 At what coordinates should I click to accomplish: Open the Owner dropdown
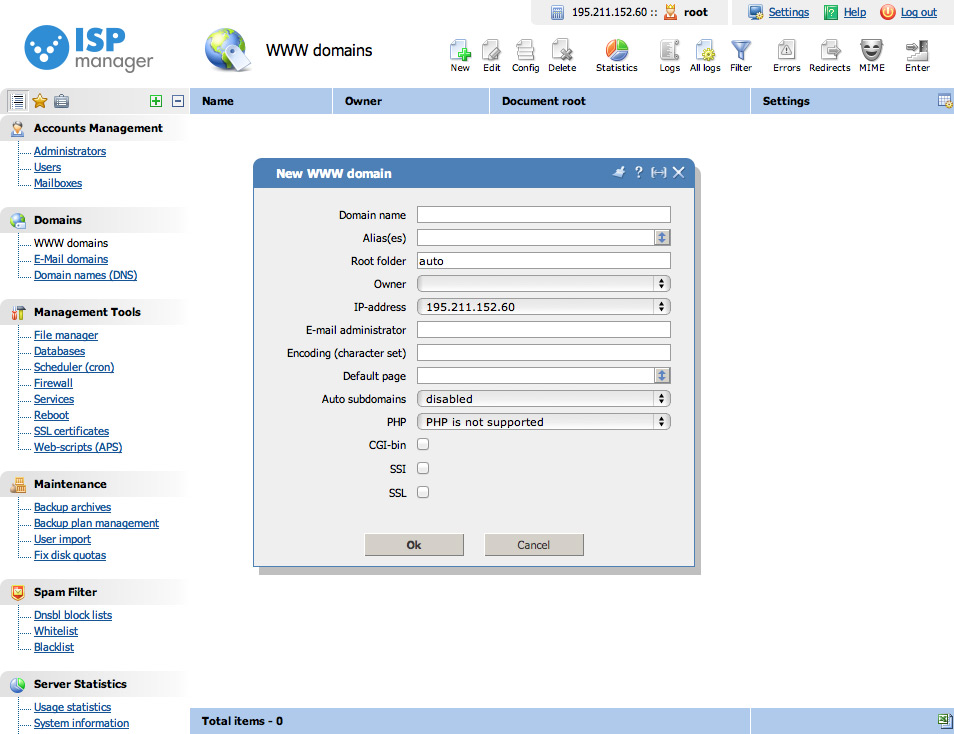tap(543, 284)
